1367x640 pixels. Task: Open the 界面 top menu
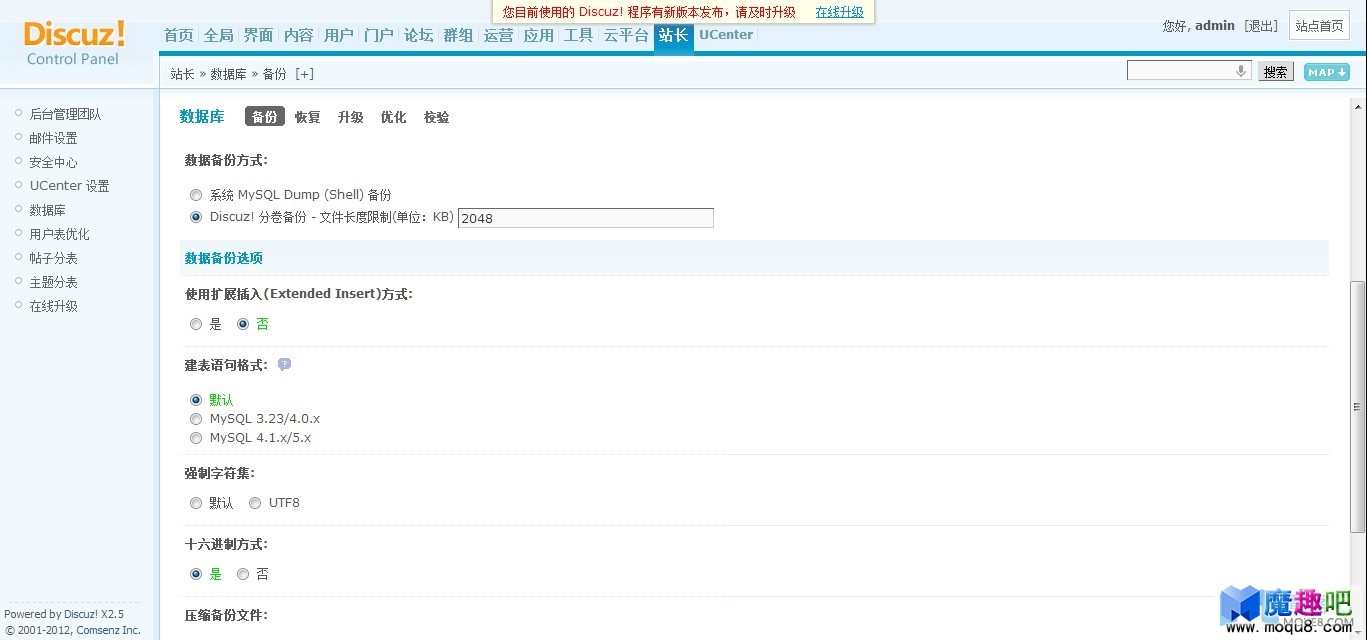259,35
